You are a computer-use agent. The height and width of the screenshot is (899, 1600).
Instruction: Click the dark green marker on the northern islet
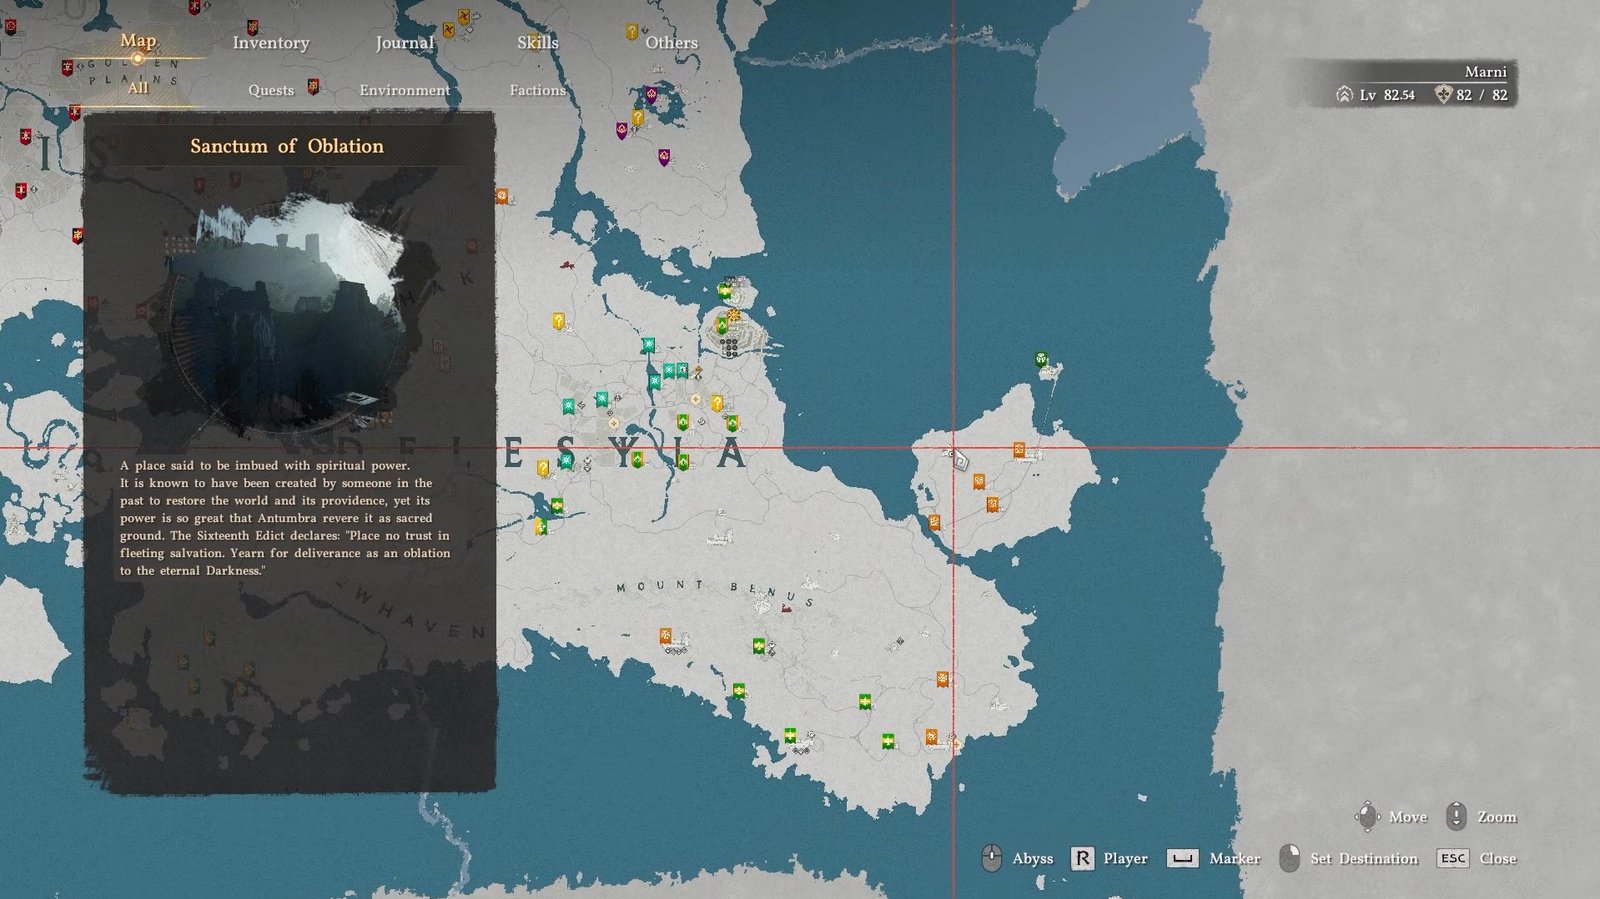(x=1041, y=360)
